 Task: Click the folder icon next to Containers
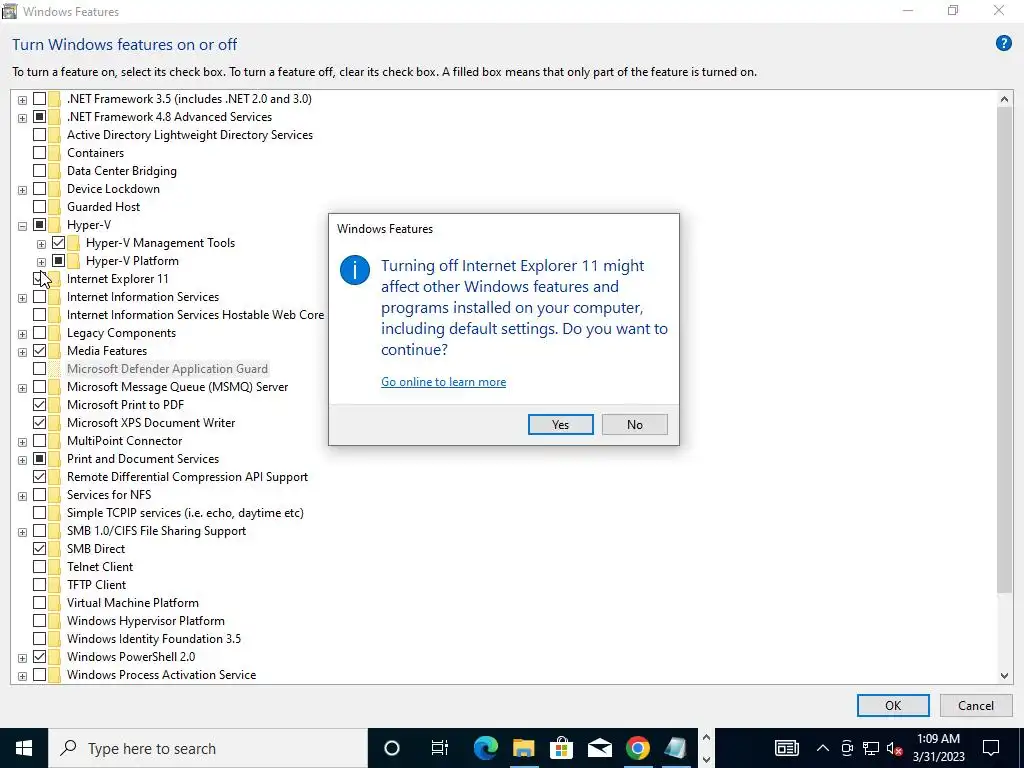(55, 153)
